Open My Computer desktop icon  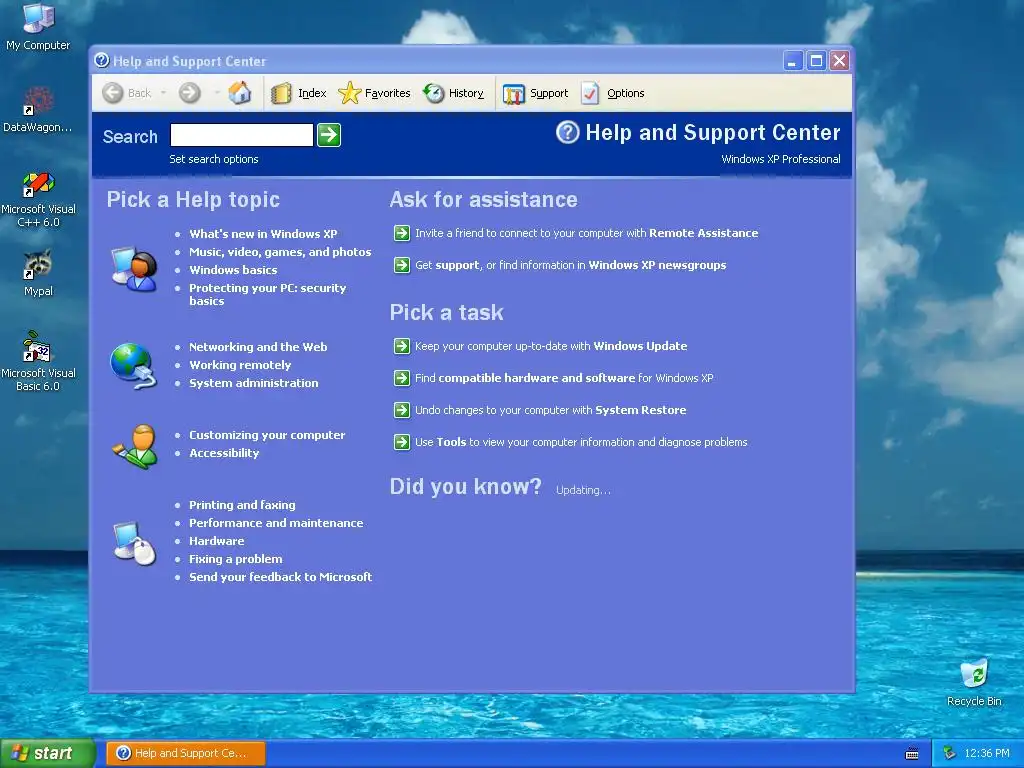click(38, 26)
